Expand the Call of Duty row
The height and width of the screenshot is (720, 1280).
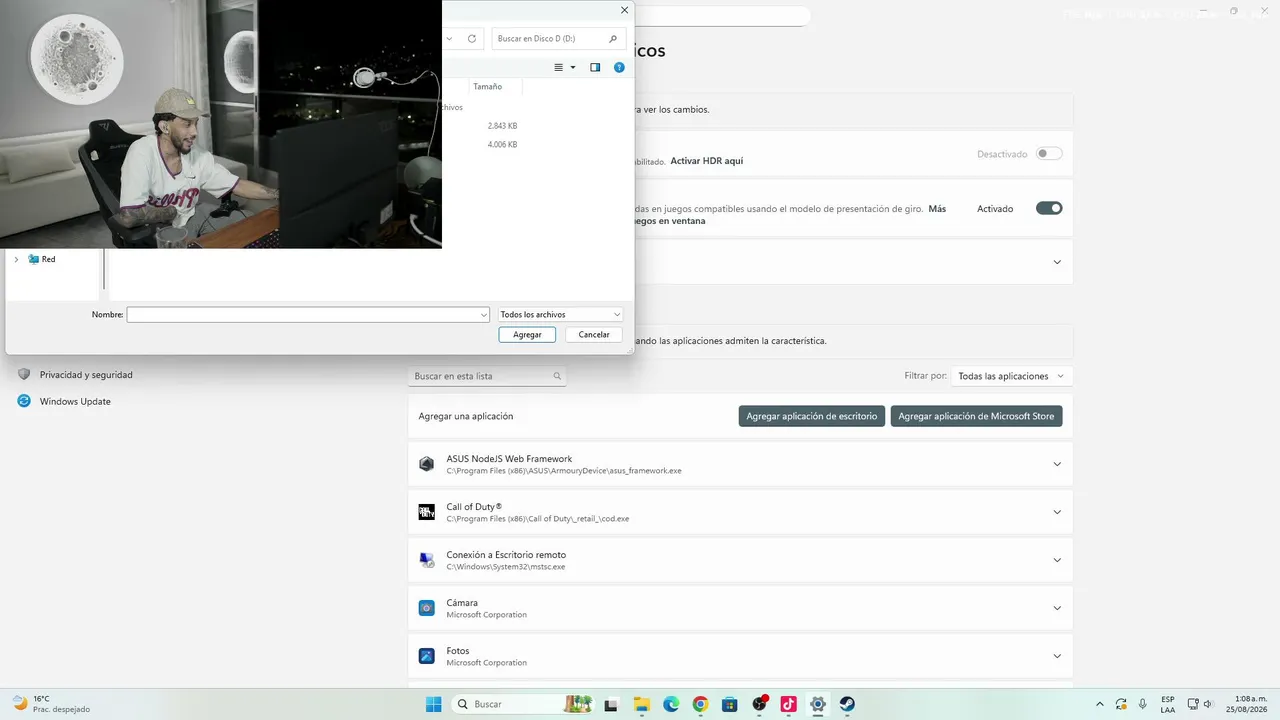(1057, 512)
